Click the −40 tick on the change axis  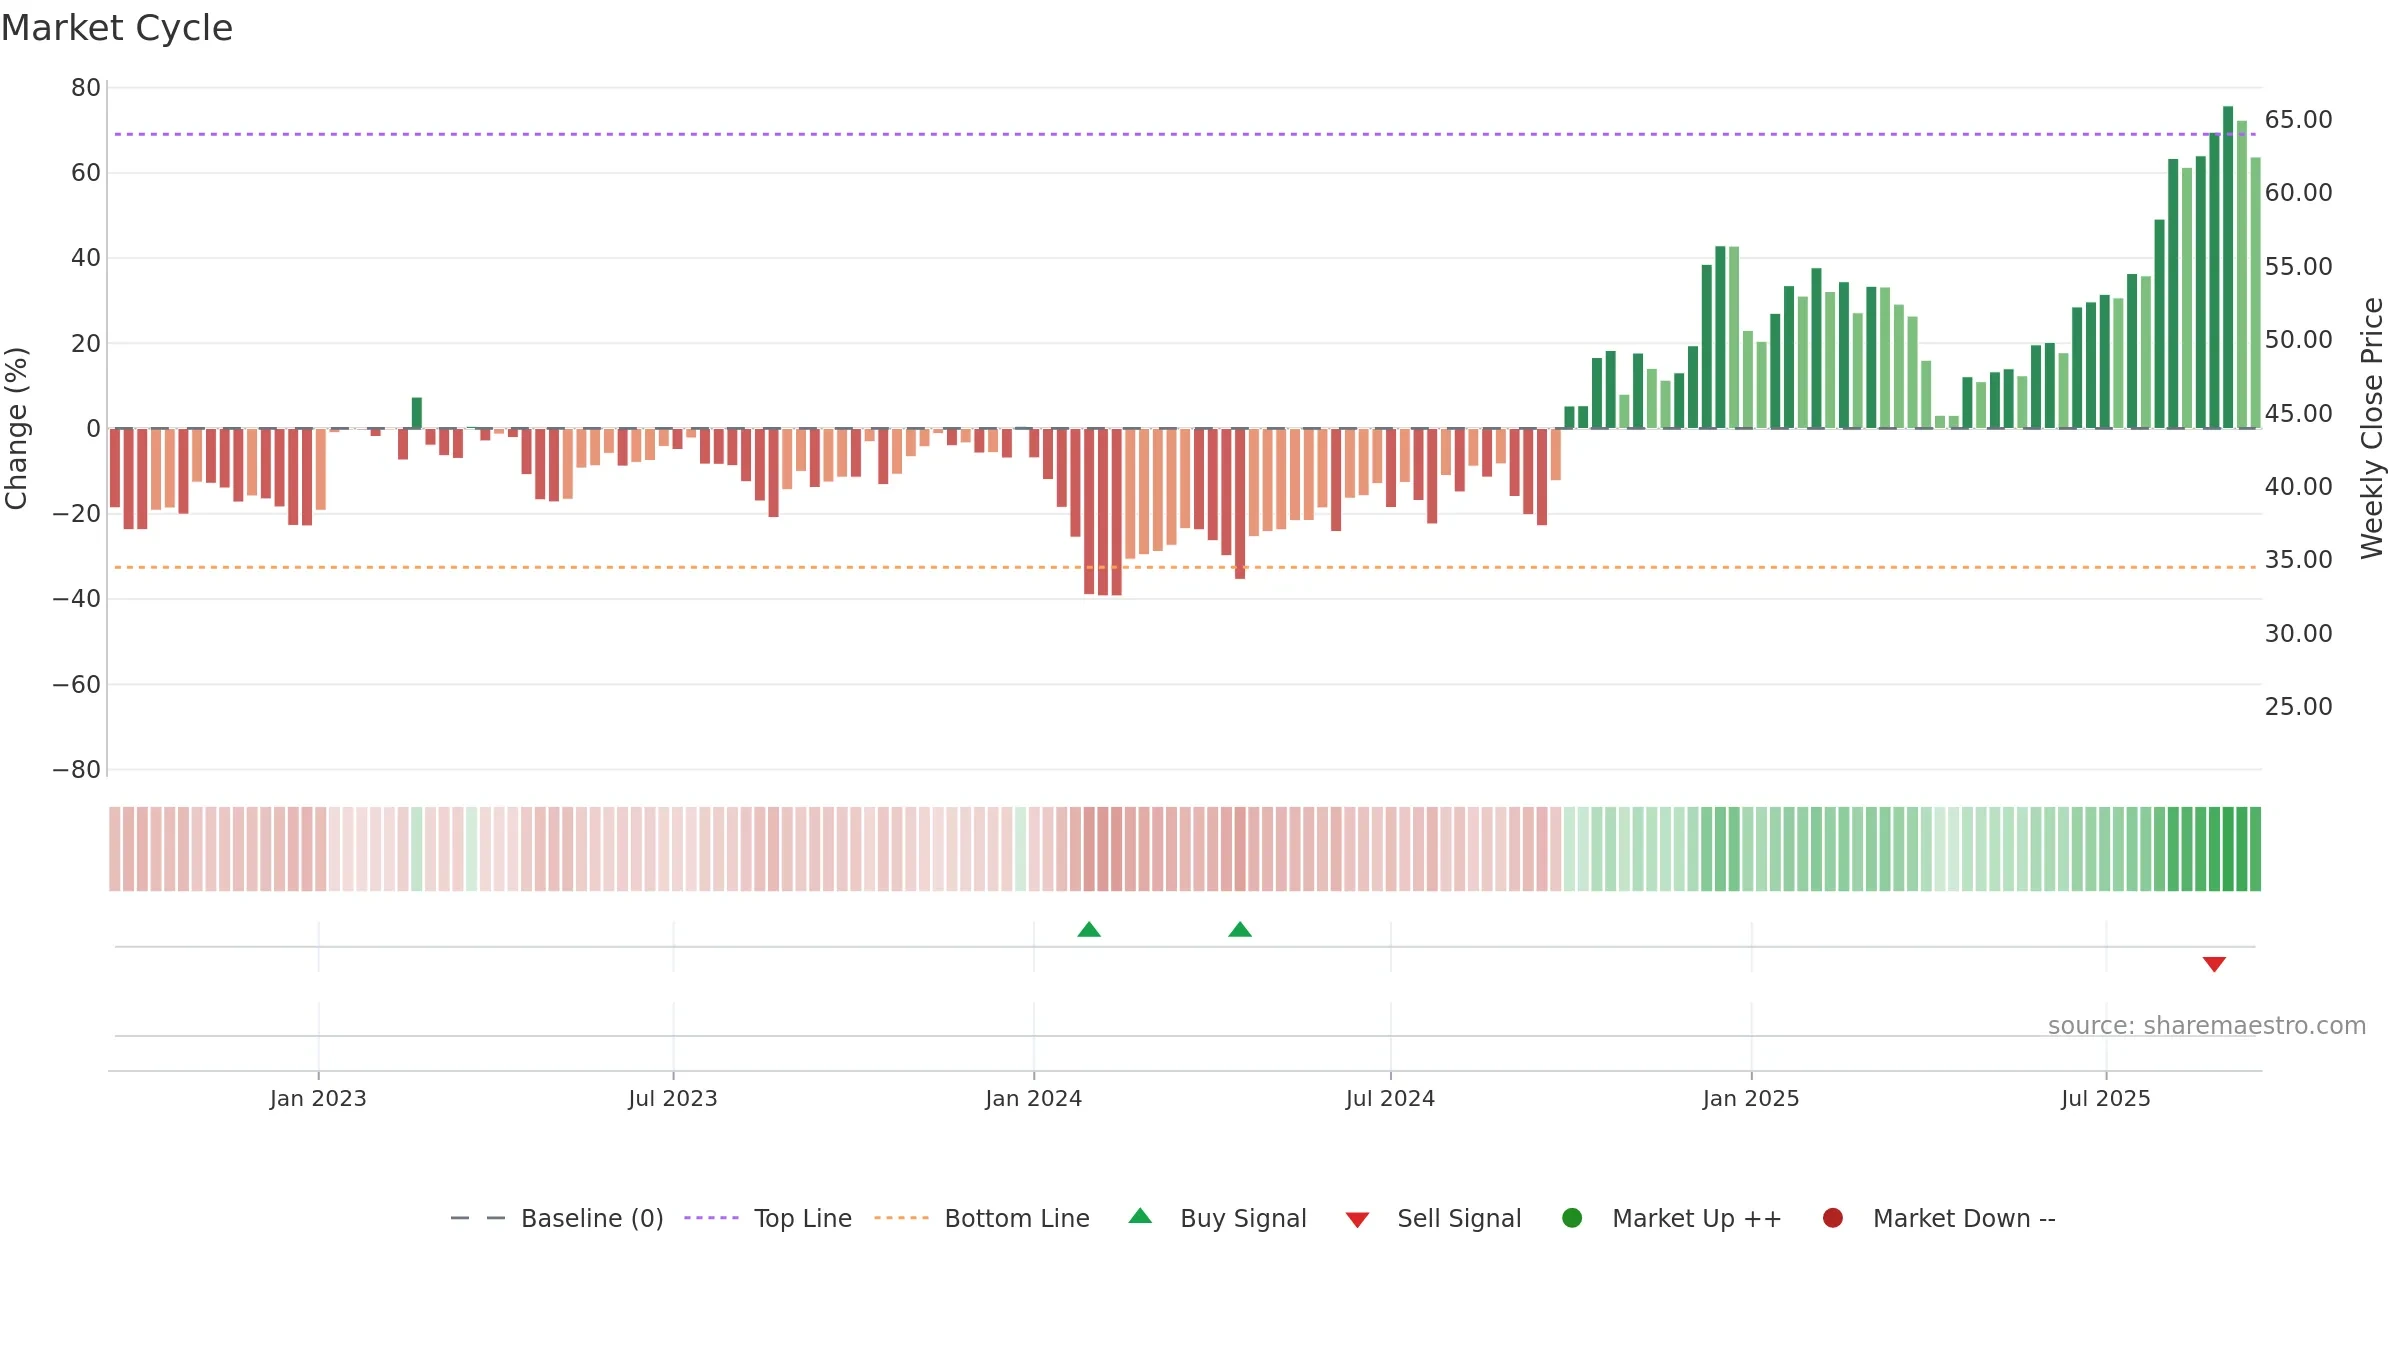[x=77, y=599]
